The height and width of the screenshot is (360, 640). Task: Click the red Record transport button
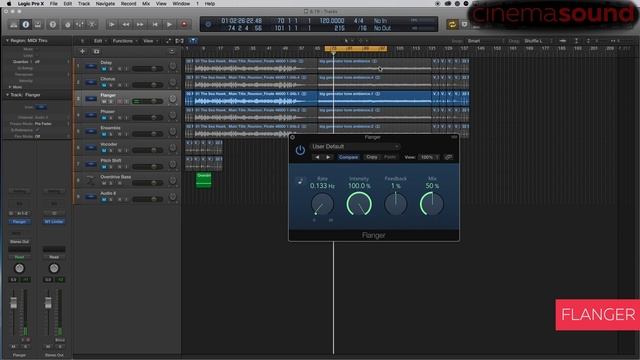coord(184,24)
